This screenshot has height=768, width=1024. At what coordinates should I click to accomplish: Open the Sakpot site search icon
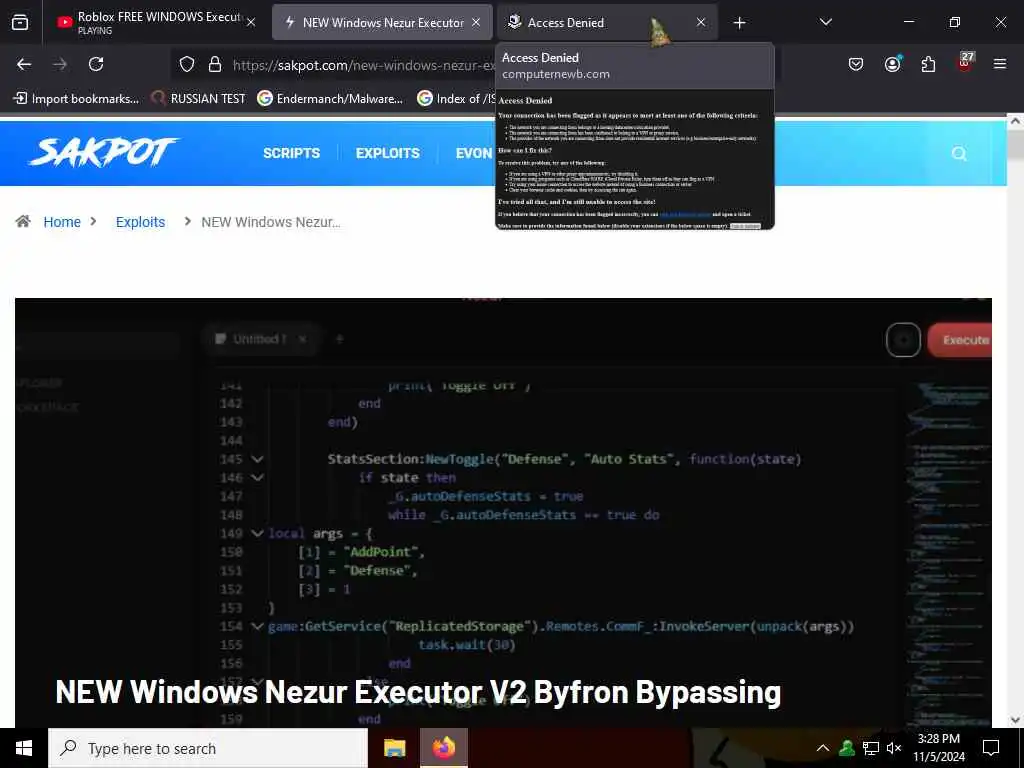[x=959, y=153]
